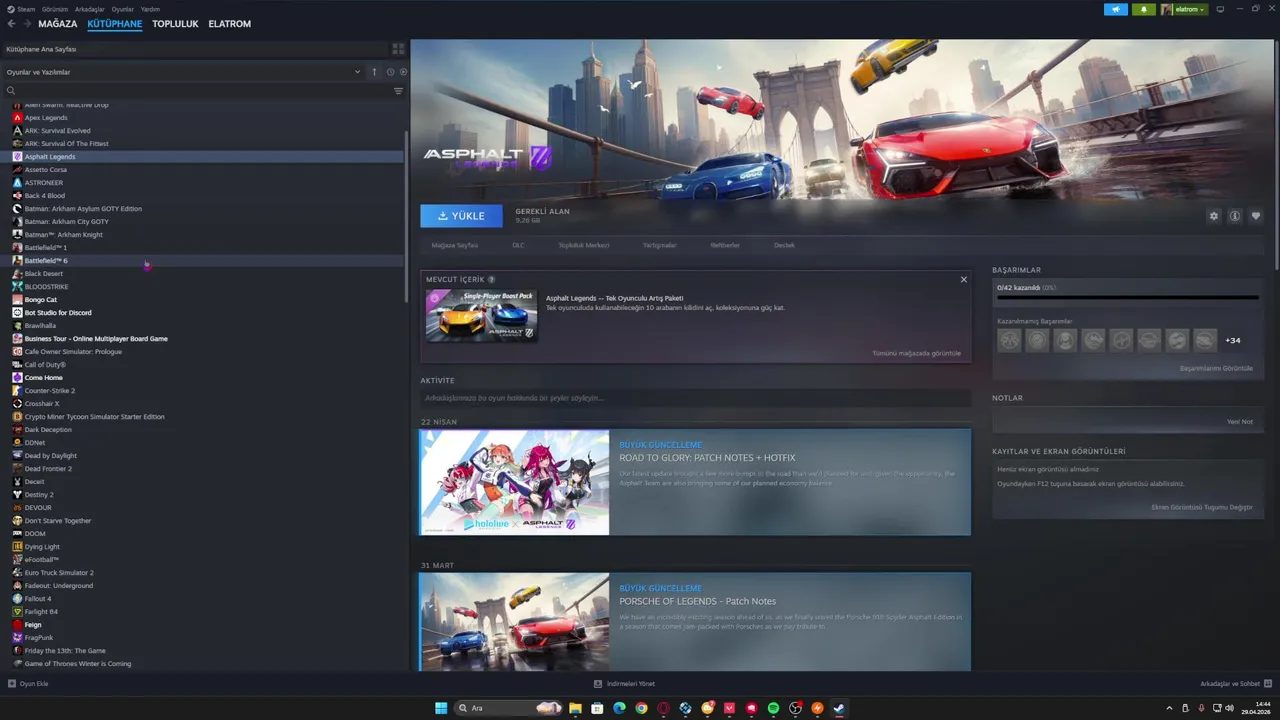This screenshot has height=720, width=1280.
Task: Open the announcements megaphone button
Action: pyautogui.click(x=1115, y=9)
